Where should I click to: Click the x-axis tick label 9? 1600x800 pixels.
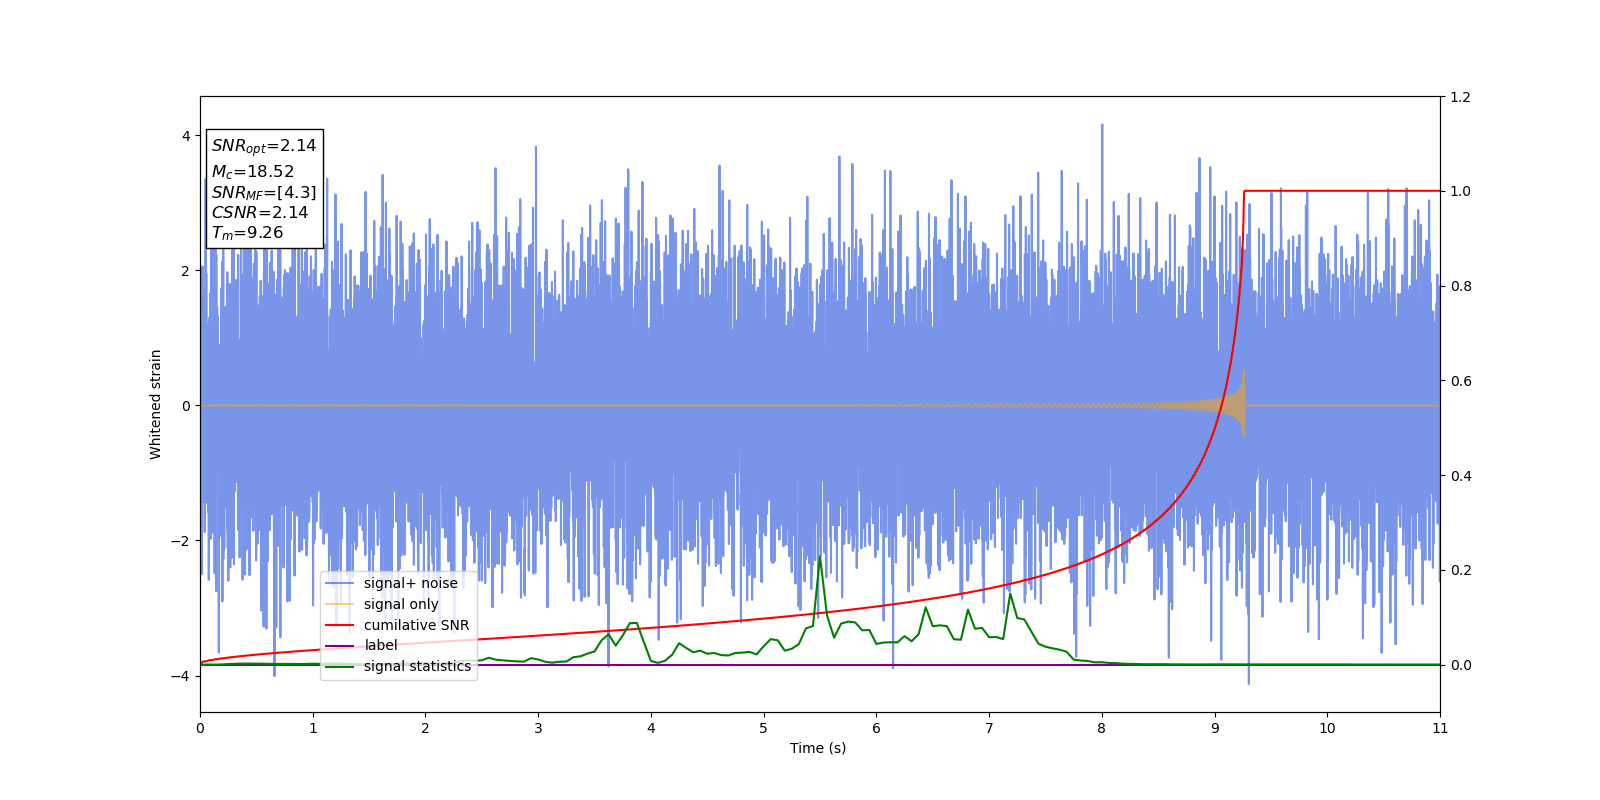coord(1215,728)
